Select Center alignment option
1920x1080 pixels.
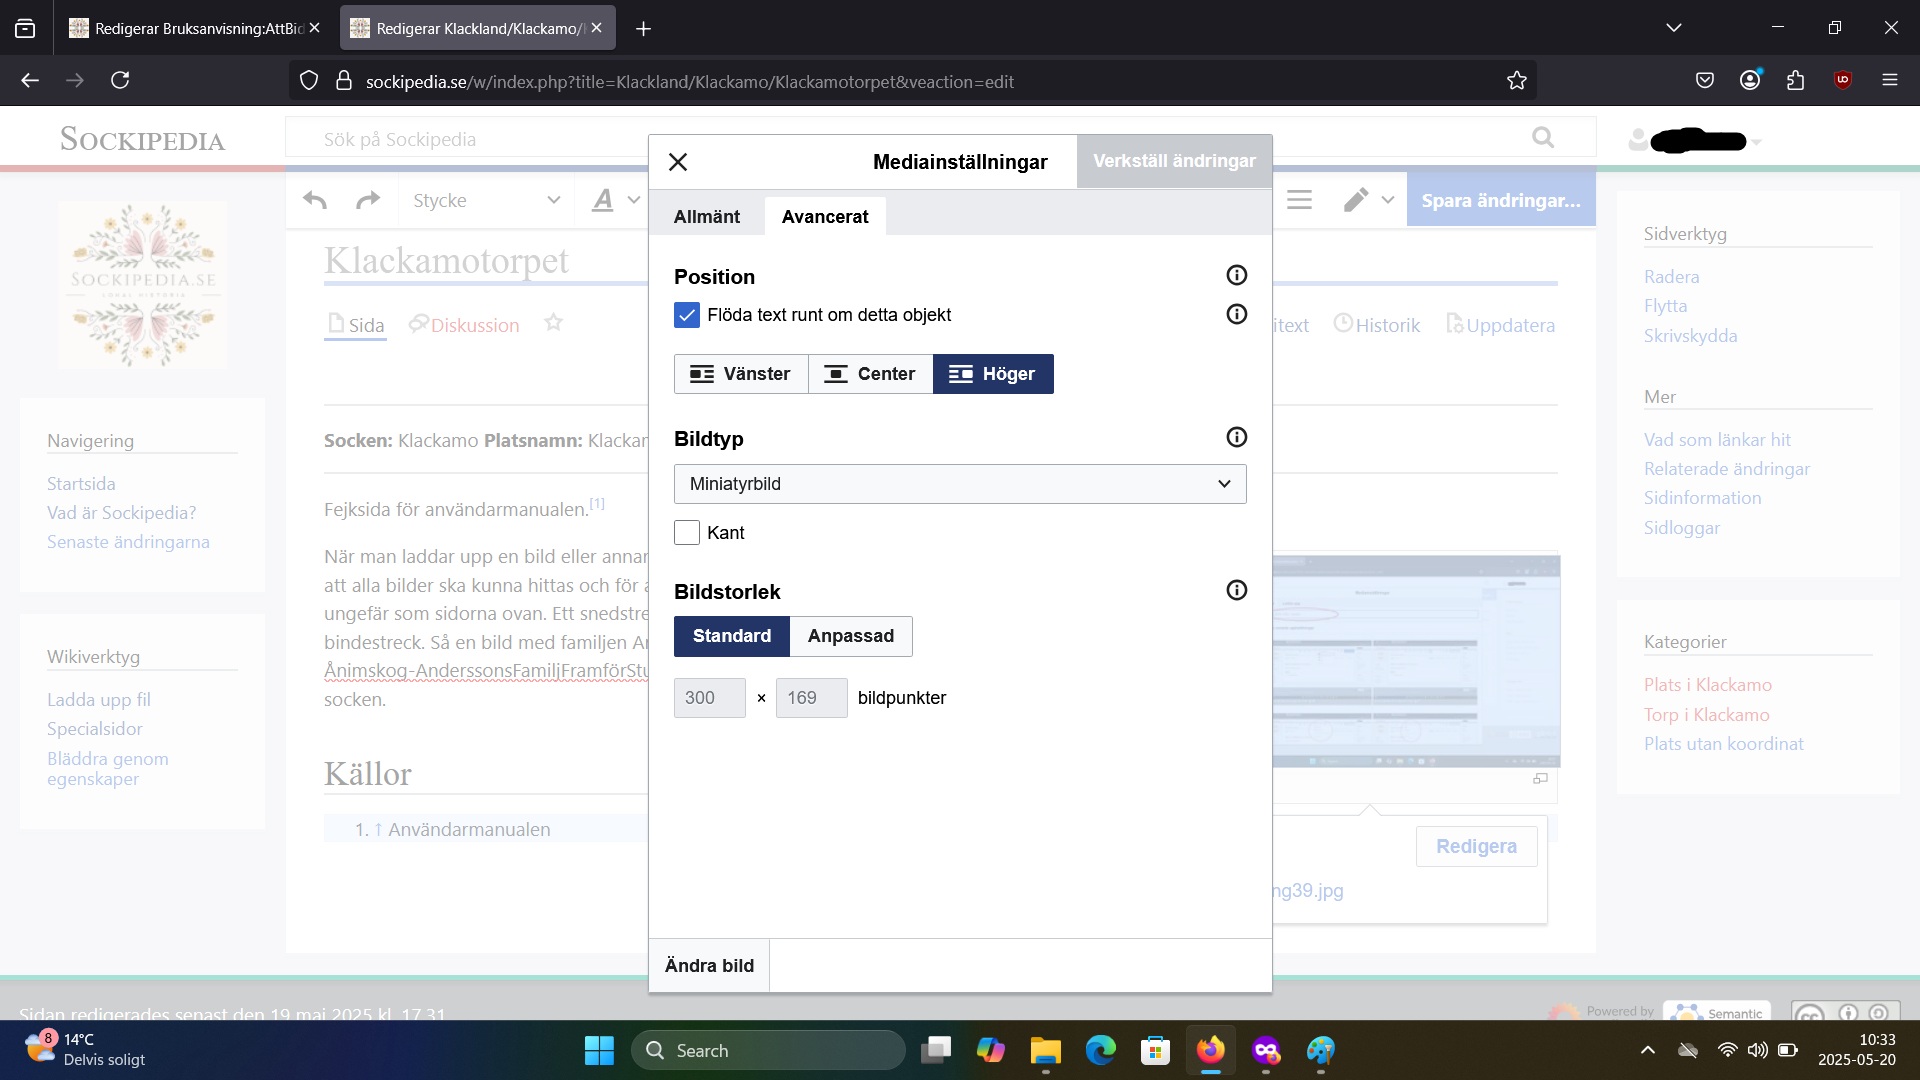click(870, 374)
